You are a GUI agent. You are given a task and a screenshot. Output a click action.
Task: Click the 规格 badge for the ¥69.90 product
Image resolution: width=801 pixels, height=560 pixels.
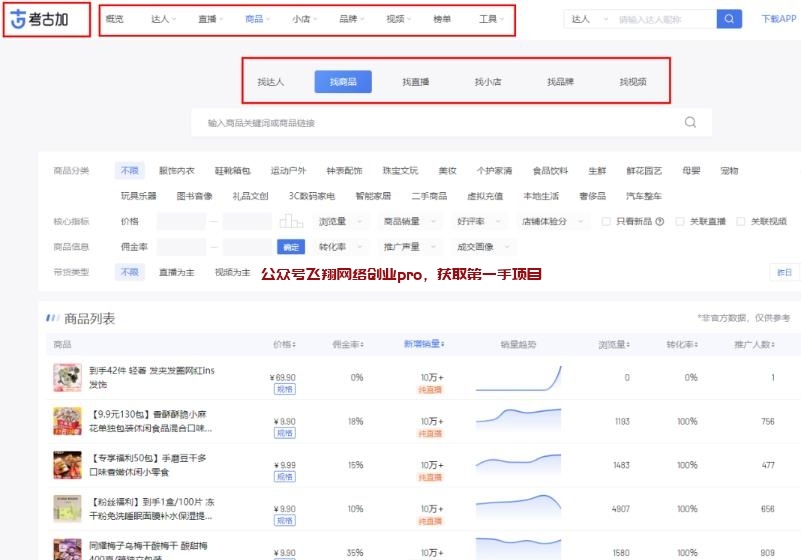tap(285, 389)
